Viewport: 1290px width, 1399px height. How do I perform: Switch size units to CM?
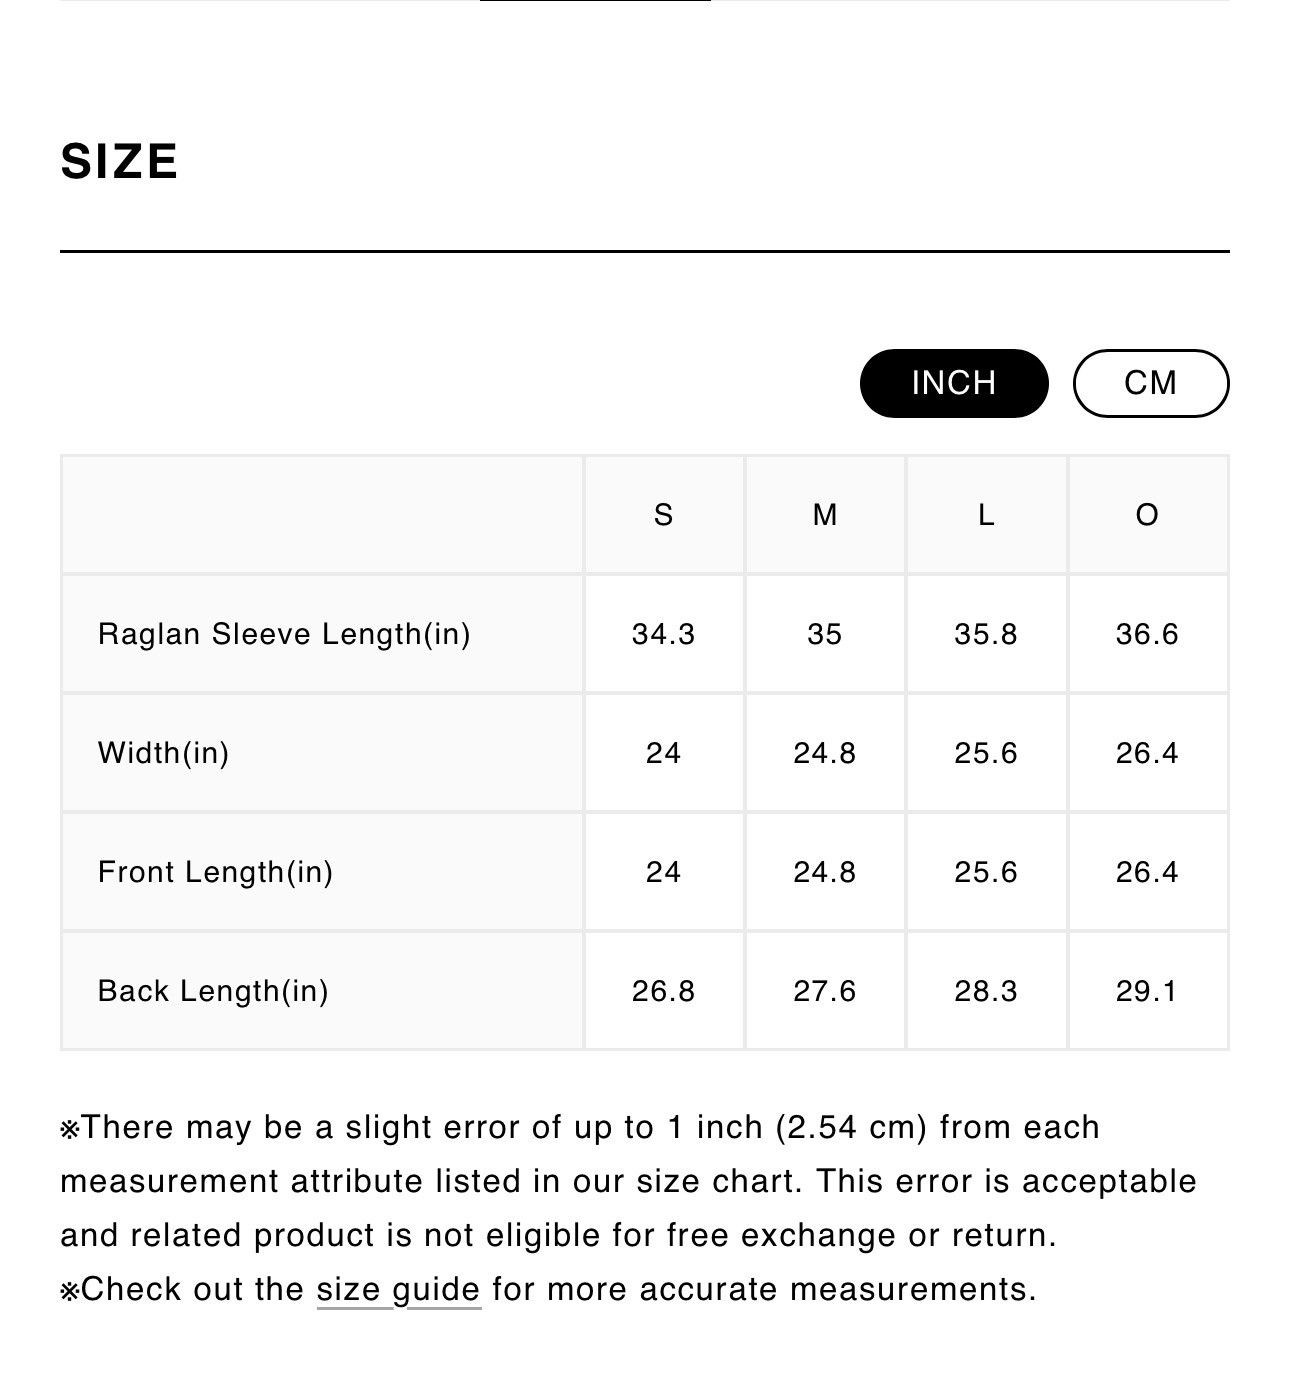pyautogui.click(x=1150, y=383)
